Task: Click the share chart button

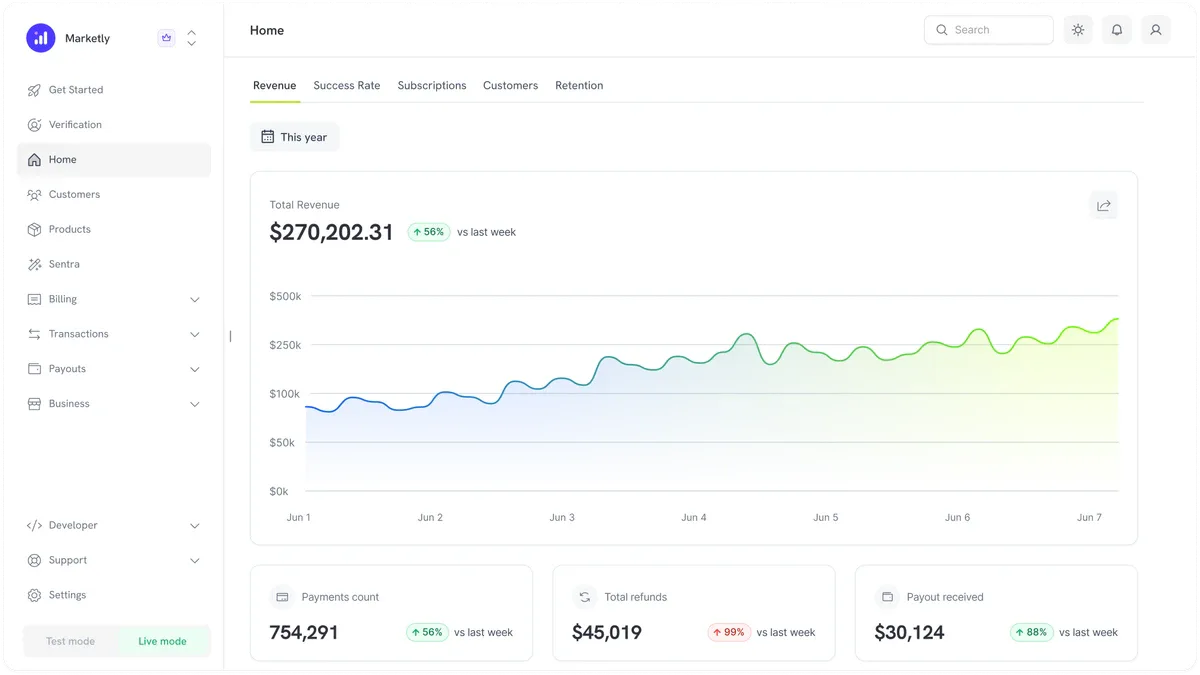Action: [1104, 205]
